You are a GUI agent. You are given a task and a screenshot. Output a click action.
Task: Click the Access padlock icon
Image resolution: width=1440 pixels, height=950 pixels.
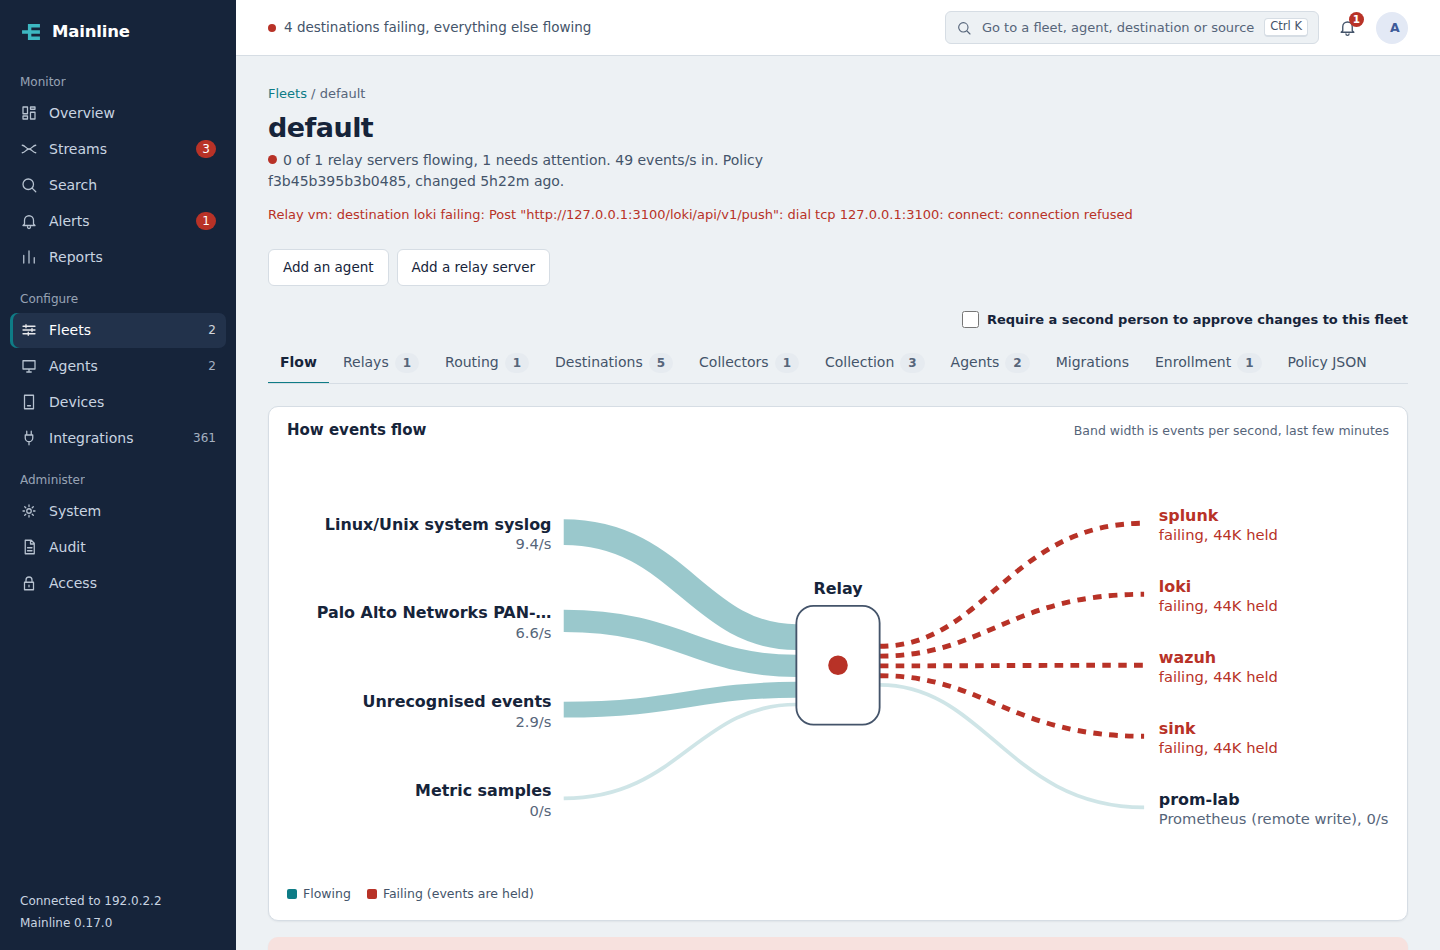pos(29,583)
